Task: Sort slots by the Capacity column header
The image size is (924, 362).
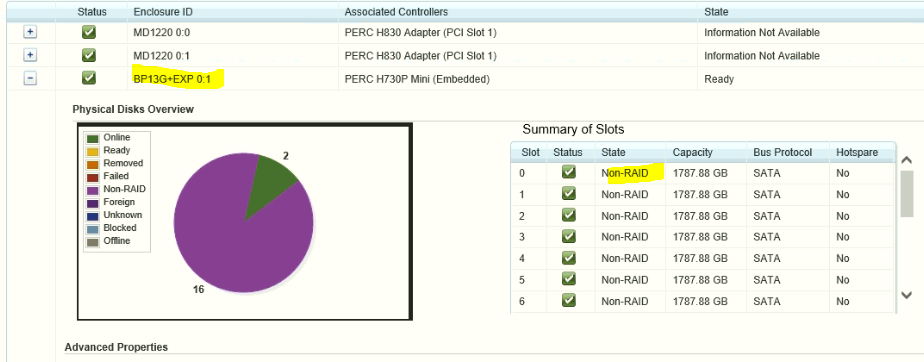Action: (x=692, y=152)
